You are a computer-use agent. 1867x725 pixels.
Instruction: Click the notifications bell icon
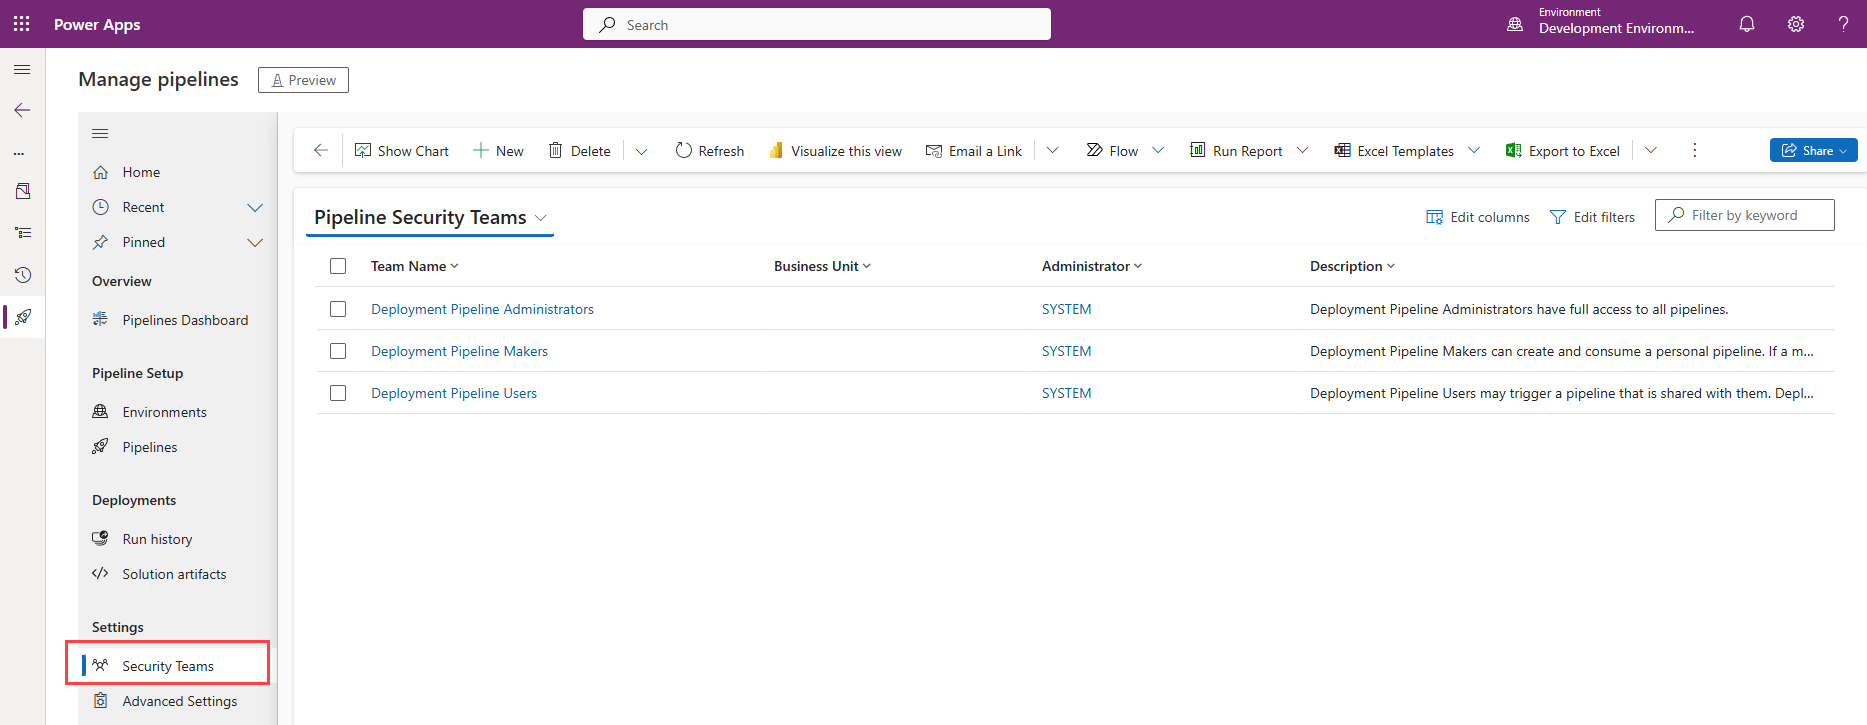pyautogui.click(x=1747, y=24)
